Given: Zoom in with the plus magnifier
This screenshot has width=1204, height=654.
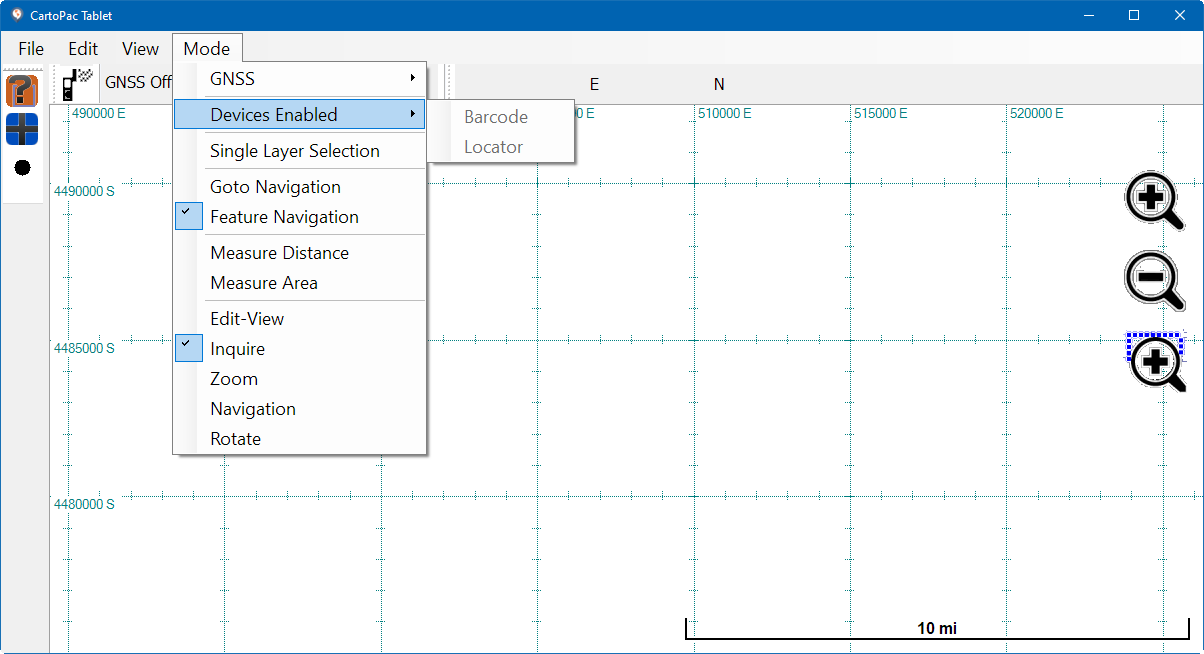Looking at the screenshot, I should (1153, 202).
